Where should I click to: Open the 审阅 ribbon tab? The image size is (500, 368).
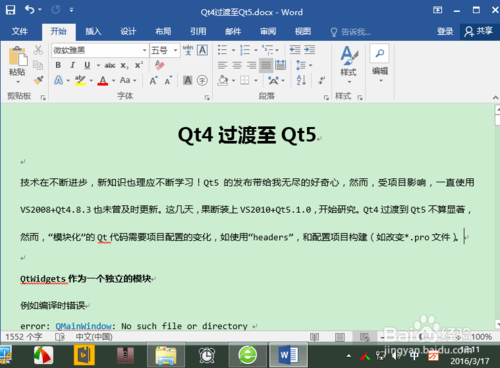(x=268, y=32)
